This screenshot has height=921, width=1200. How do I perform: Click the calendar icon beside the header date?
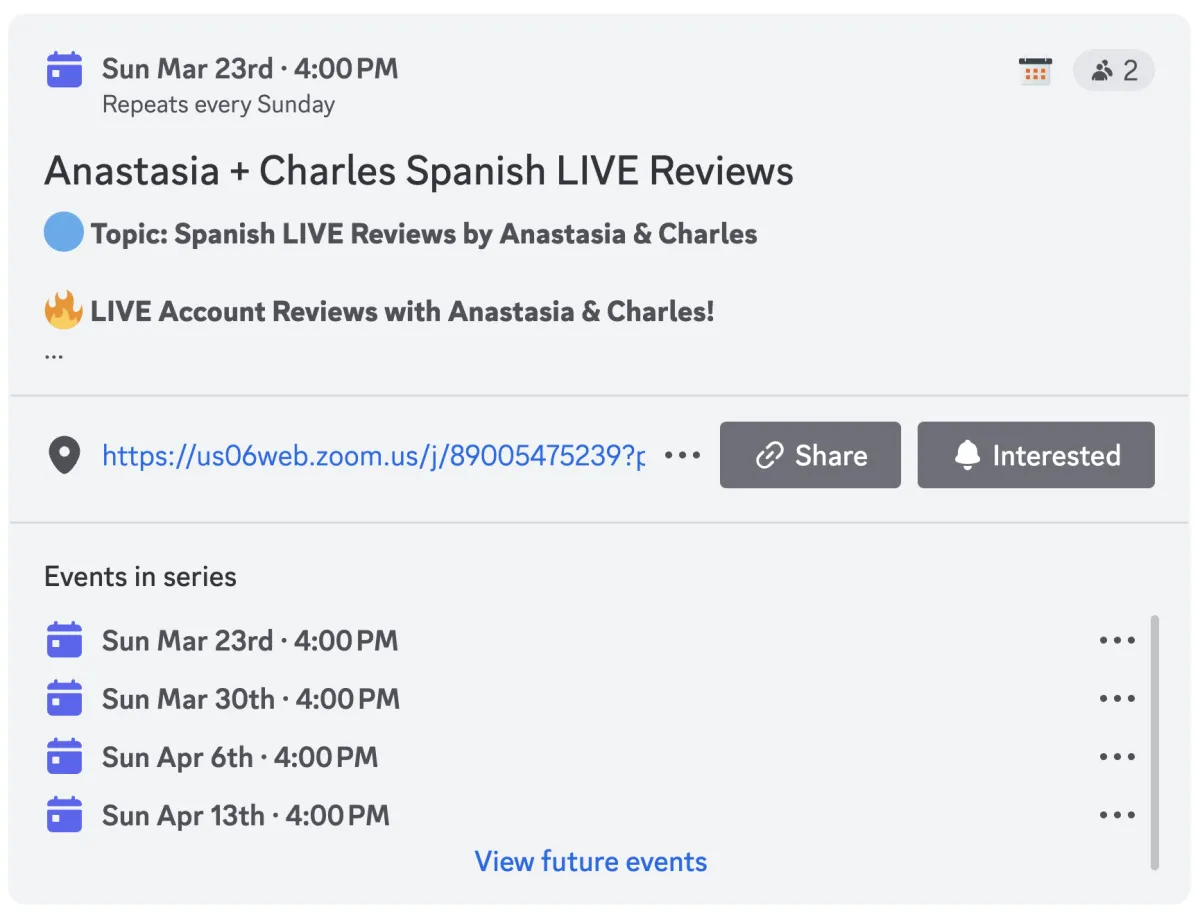tap(65, 70)
